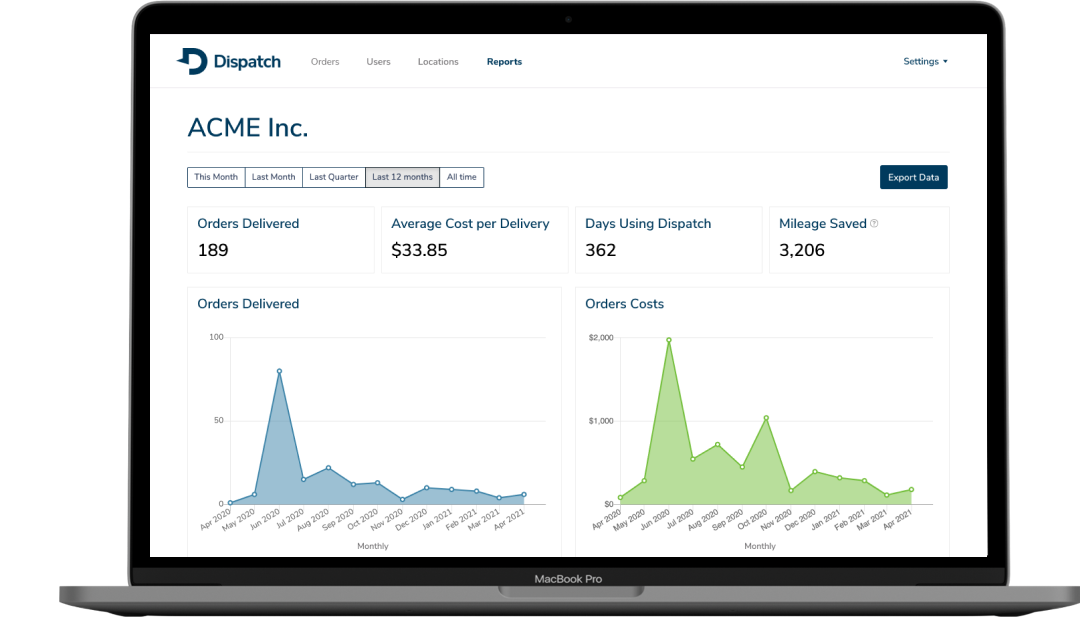1080x617 pixels.
Task: Click the ACME Inc. heading
Action: pos(248,127)
